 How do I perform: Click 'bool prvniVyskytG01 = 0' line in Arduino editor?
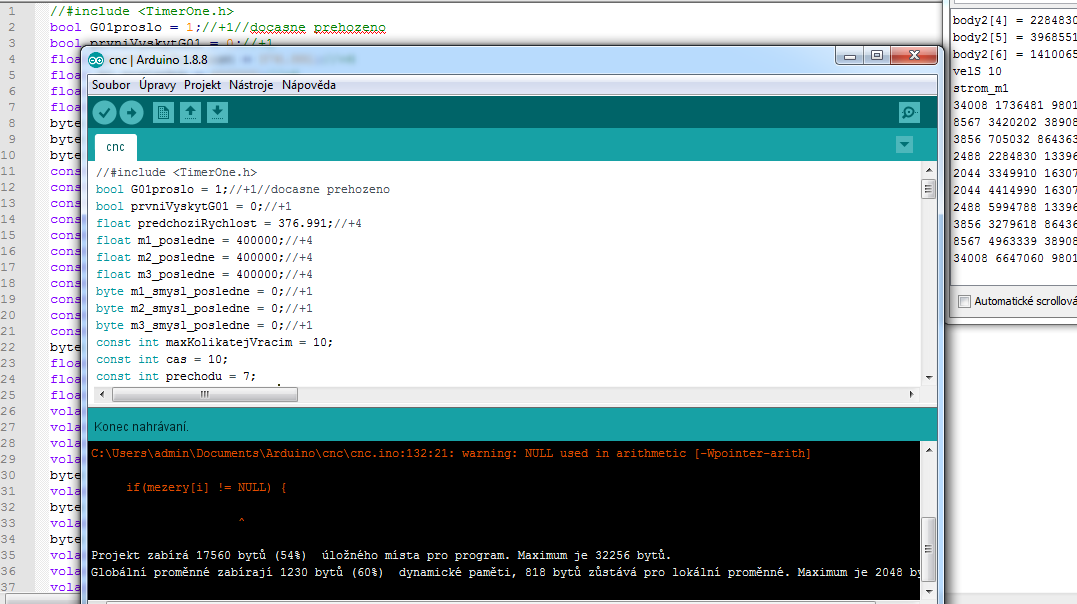[193, 206]
